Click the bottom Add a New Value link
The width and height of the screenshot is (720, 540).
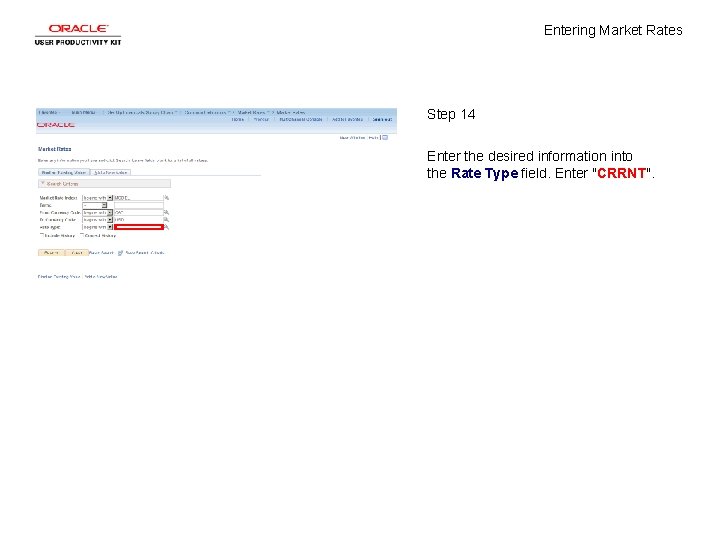(101, 276)
